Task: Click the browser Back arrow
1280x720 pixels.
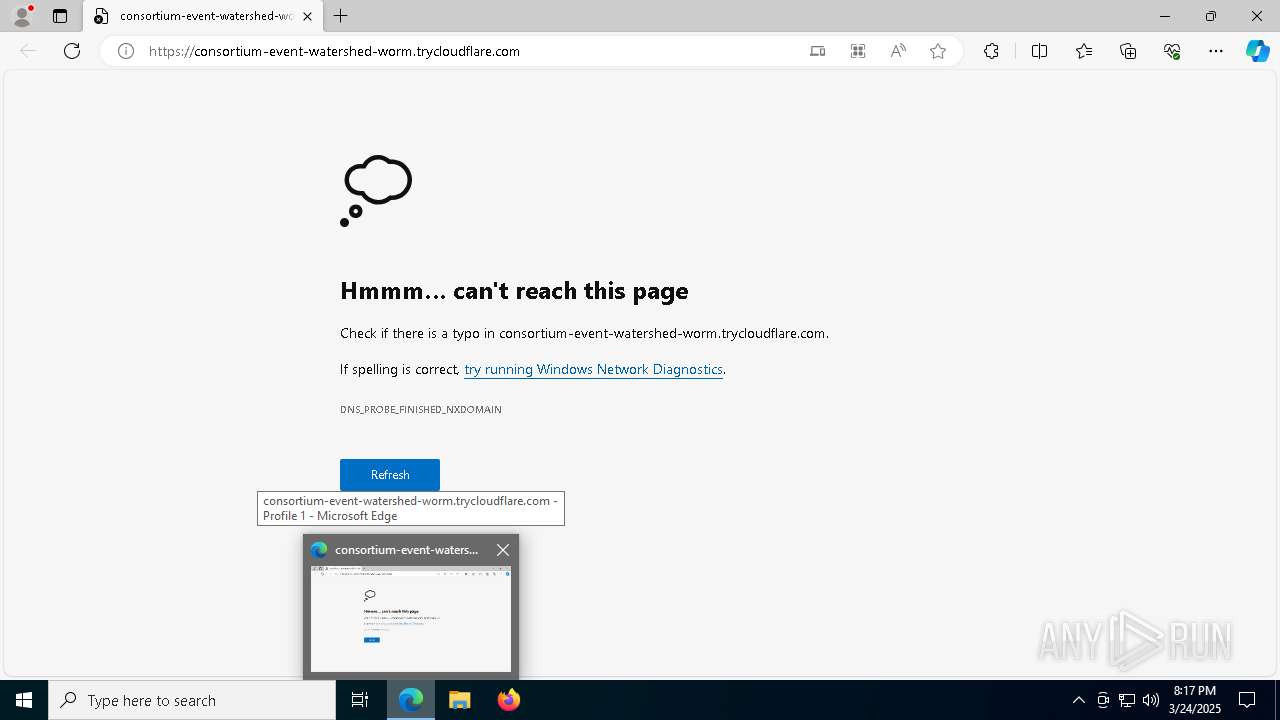Action: point(28,51)
